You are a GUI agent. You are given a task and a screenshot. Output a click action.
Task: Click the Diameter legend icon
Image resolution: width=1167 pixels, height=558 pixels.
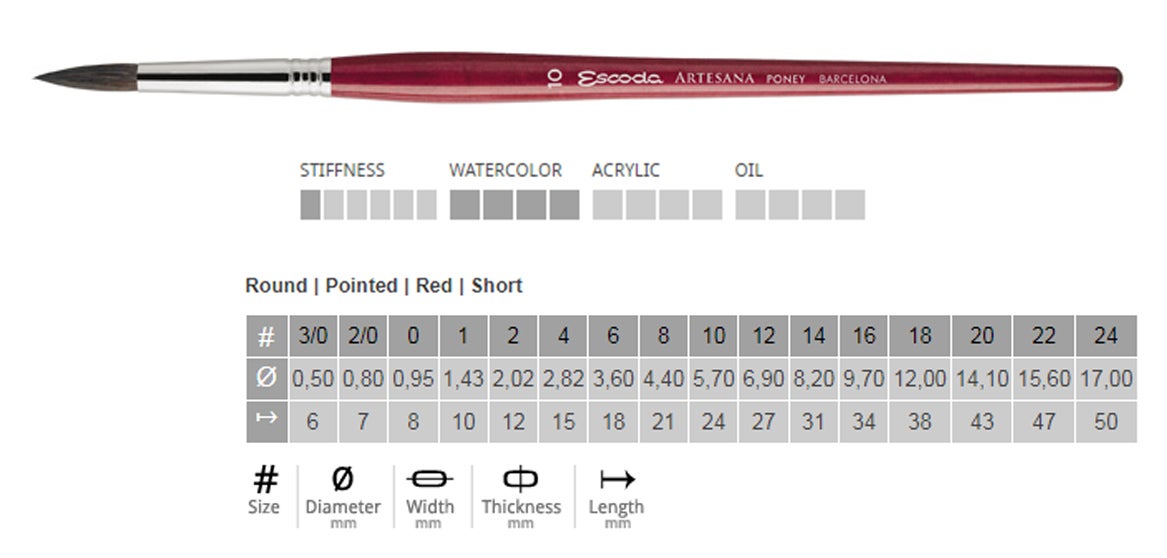click(x=342, y=479)
